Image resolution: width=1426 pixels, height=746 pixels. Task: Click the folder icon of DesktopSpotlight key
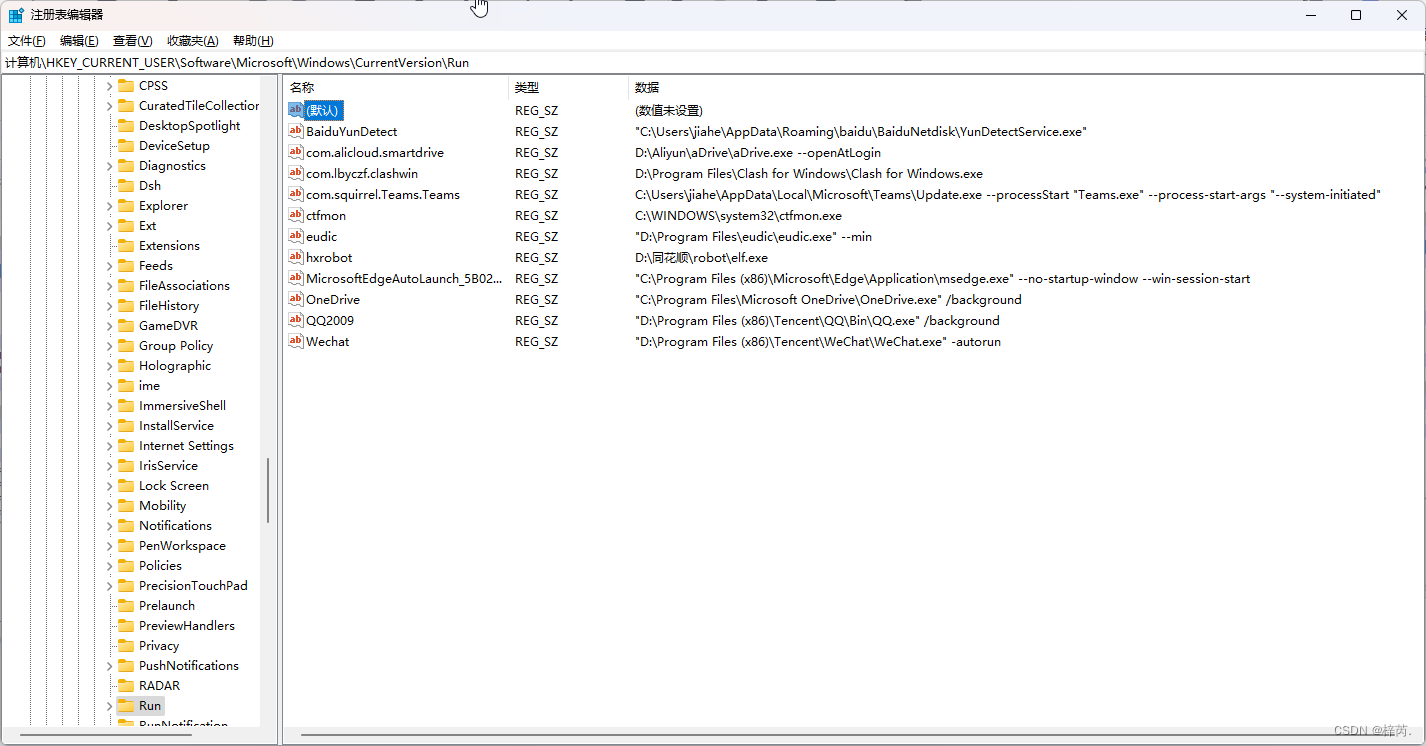[x=126, y=125]
